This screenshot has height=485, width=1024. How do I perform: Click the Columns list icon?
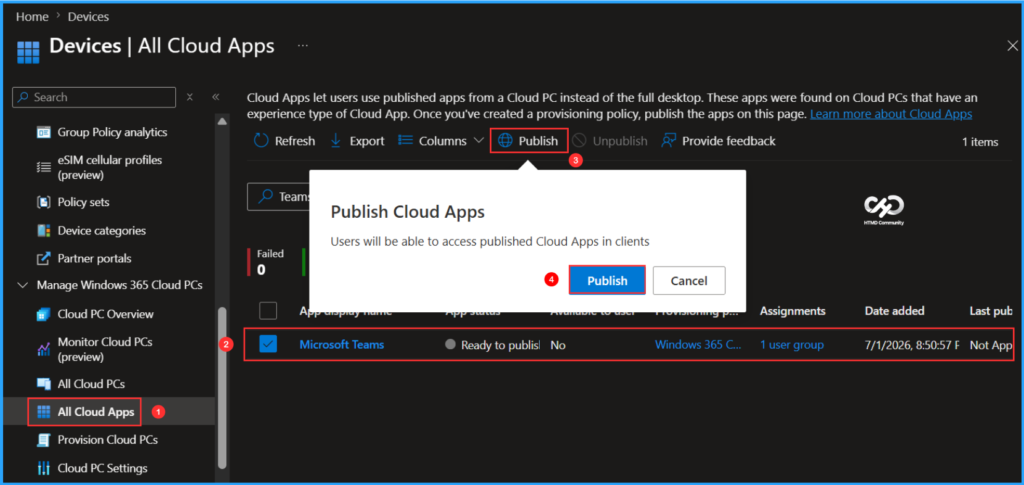click(406, 141)
